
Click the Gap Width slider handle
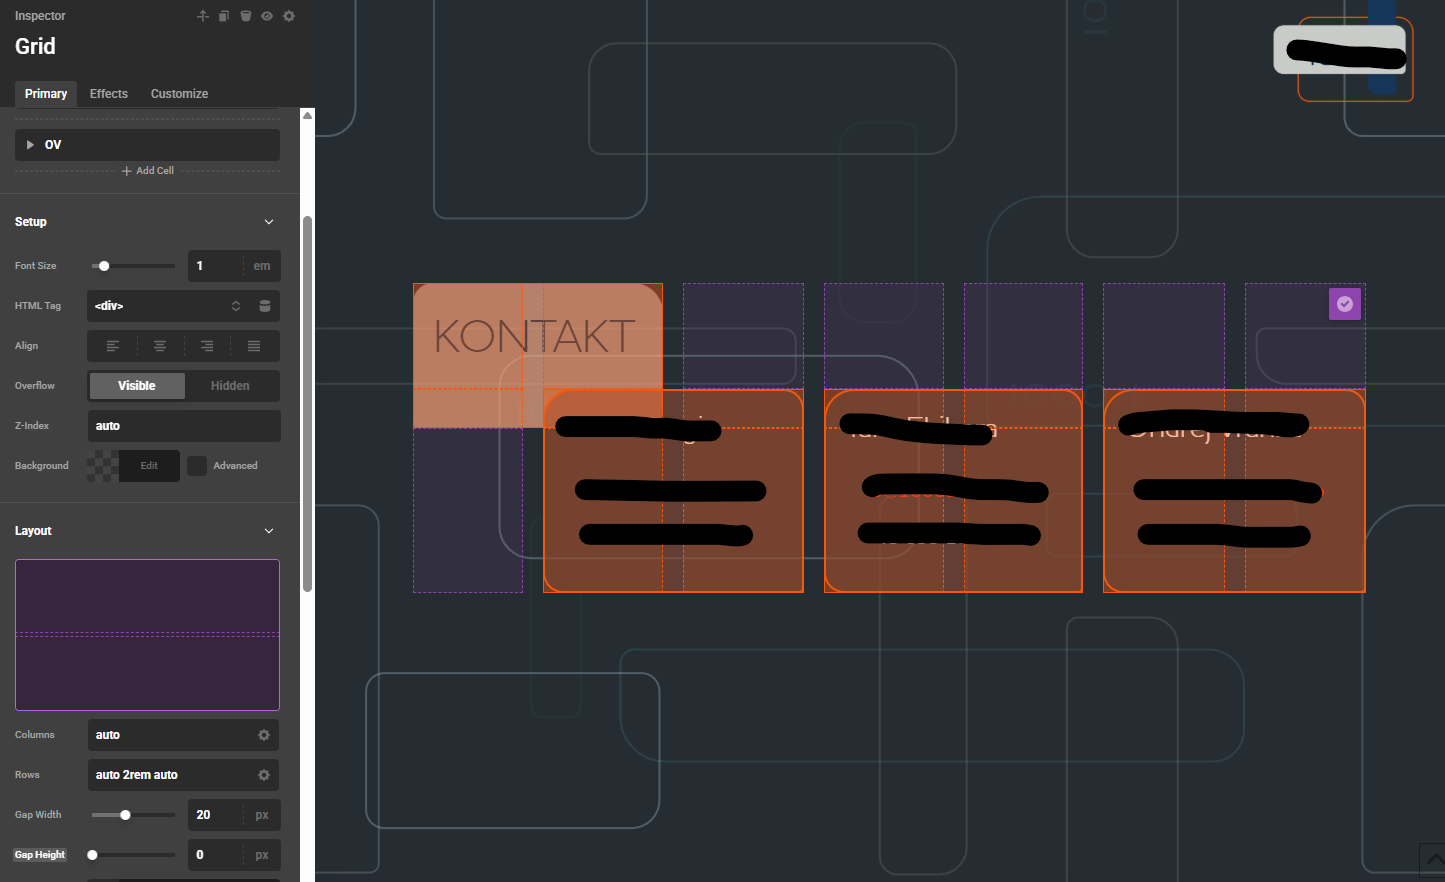pyautogui.click(x=125, y=815)
